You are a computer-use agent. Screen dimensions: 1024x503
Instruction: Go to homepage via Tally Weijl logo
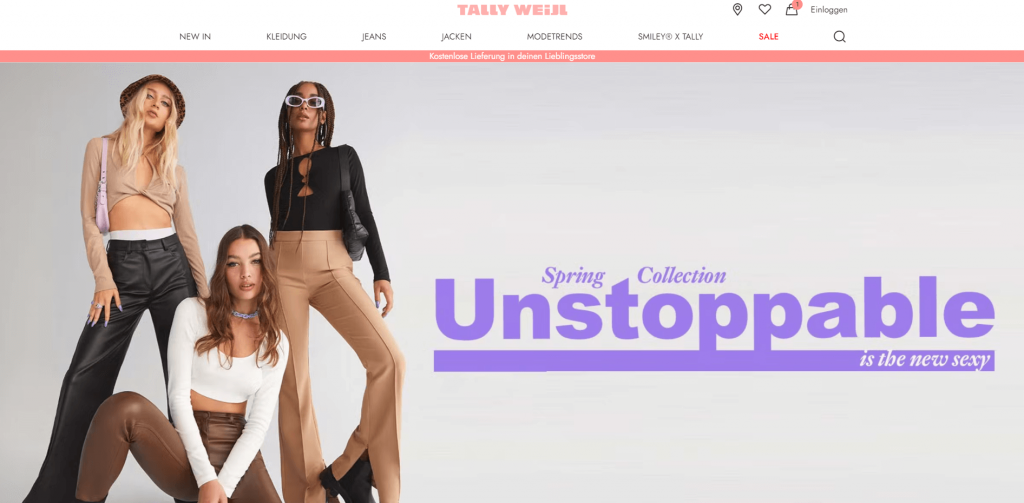[512, 10]
